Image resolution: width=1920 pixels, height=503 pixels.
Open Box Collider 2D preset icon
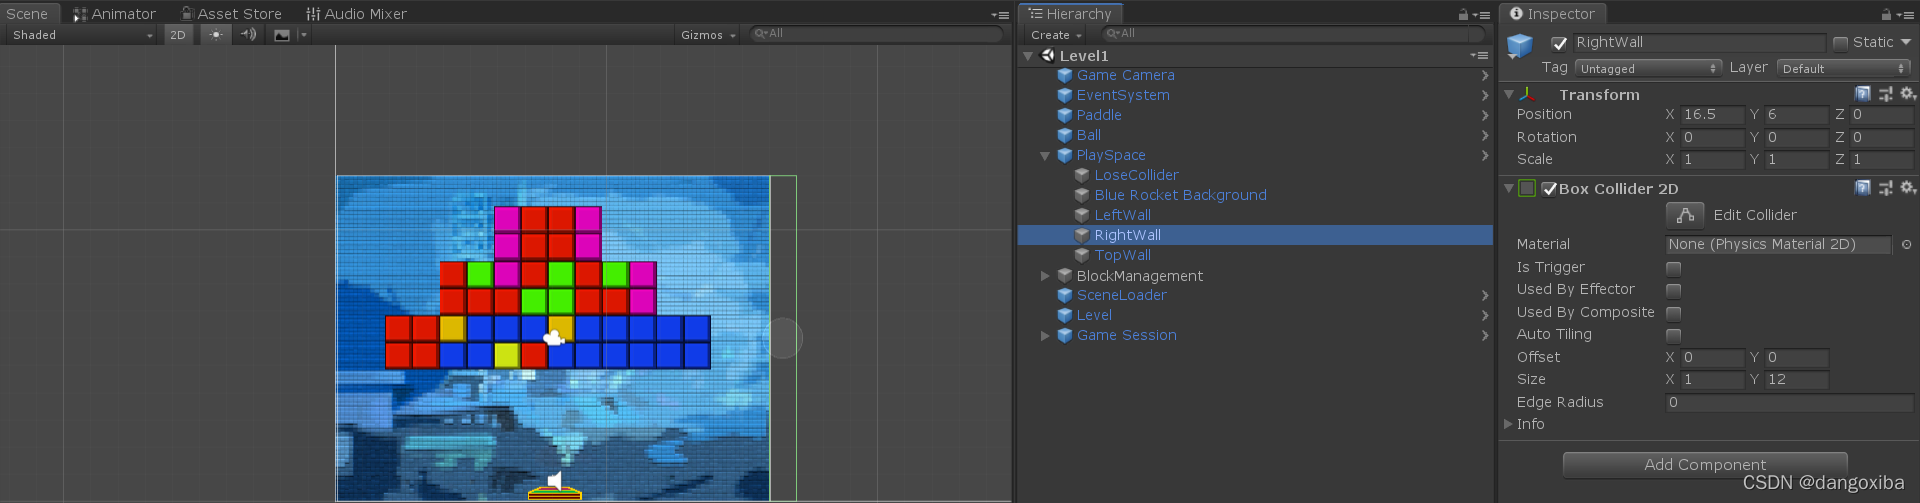tap(1886, 188)
